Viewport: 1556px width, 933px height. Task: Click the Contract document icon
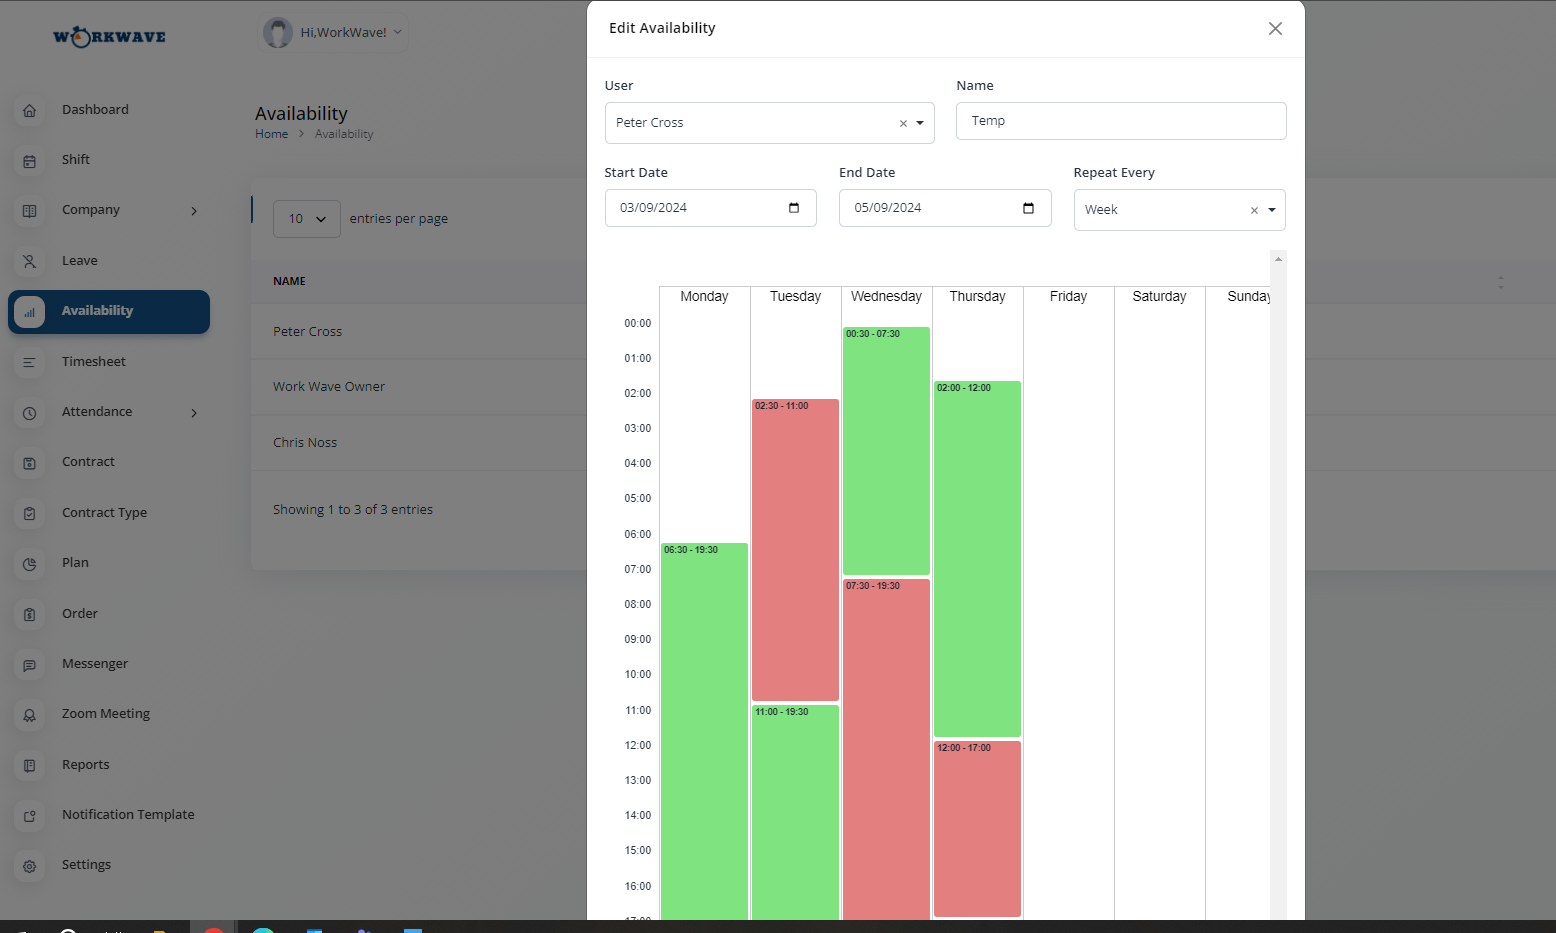(x=30, y=463)
